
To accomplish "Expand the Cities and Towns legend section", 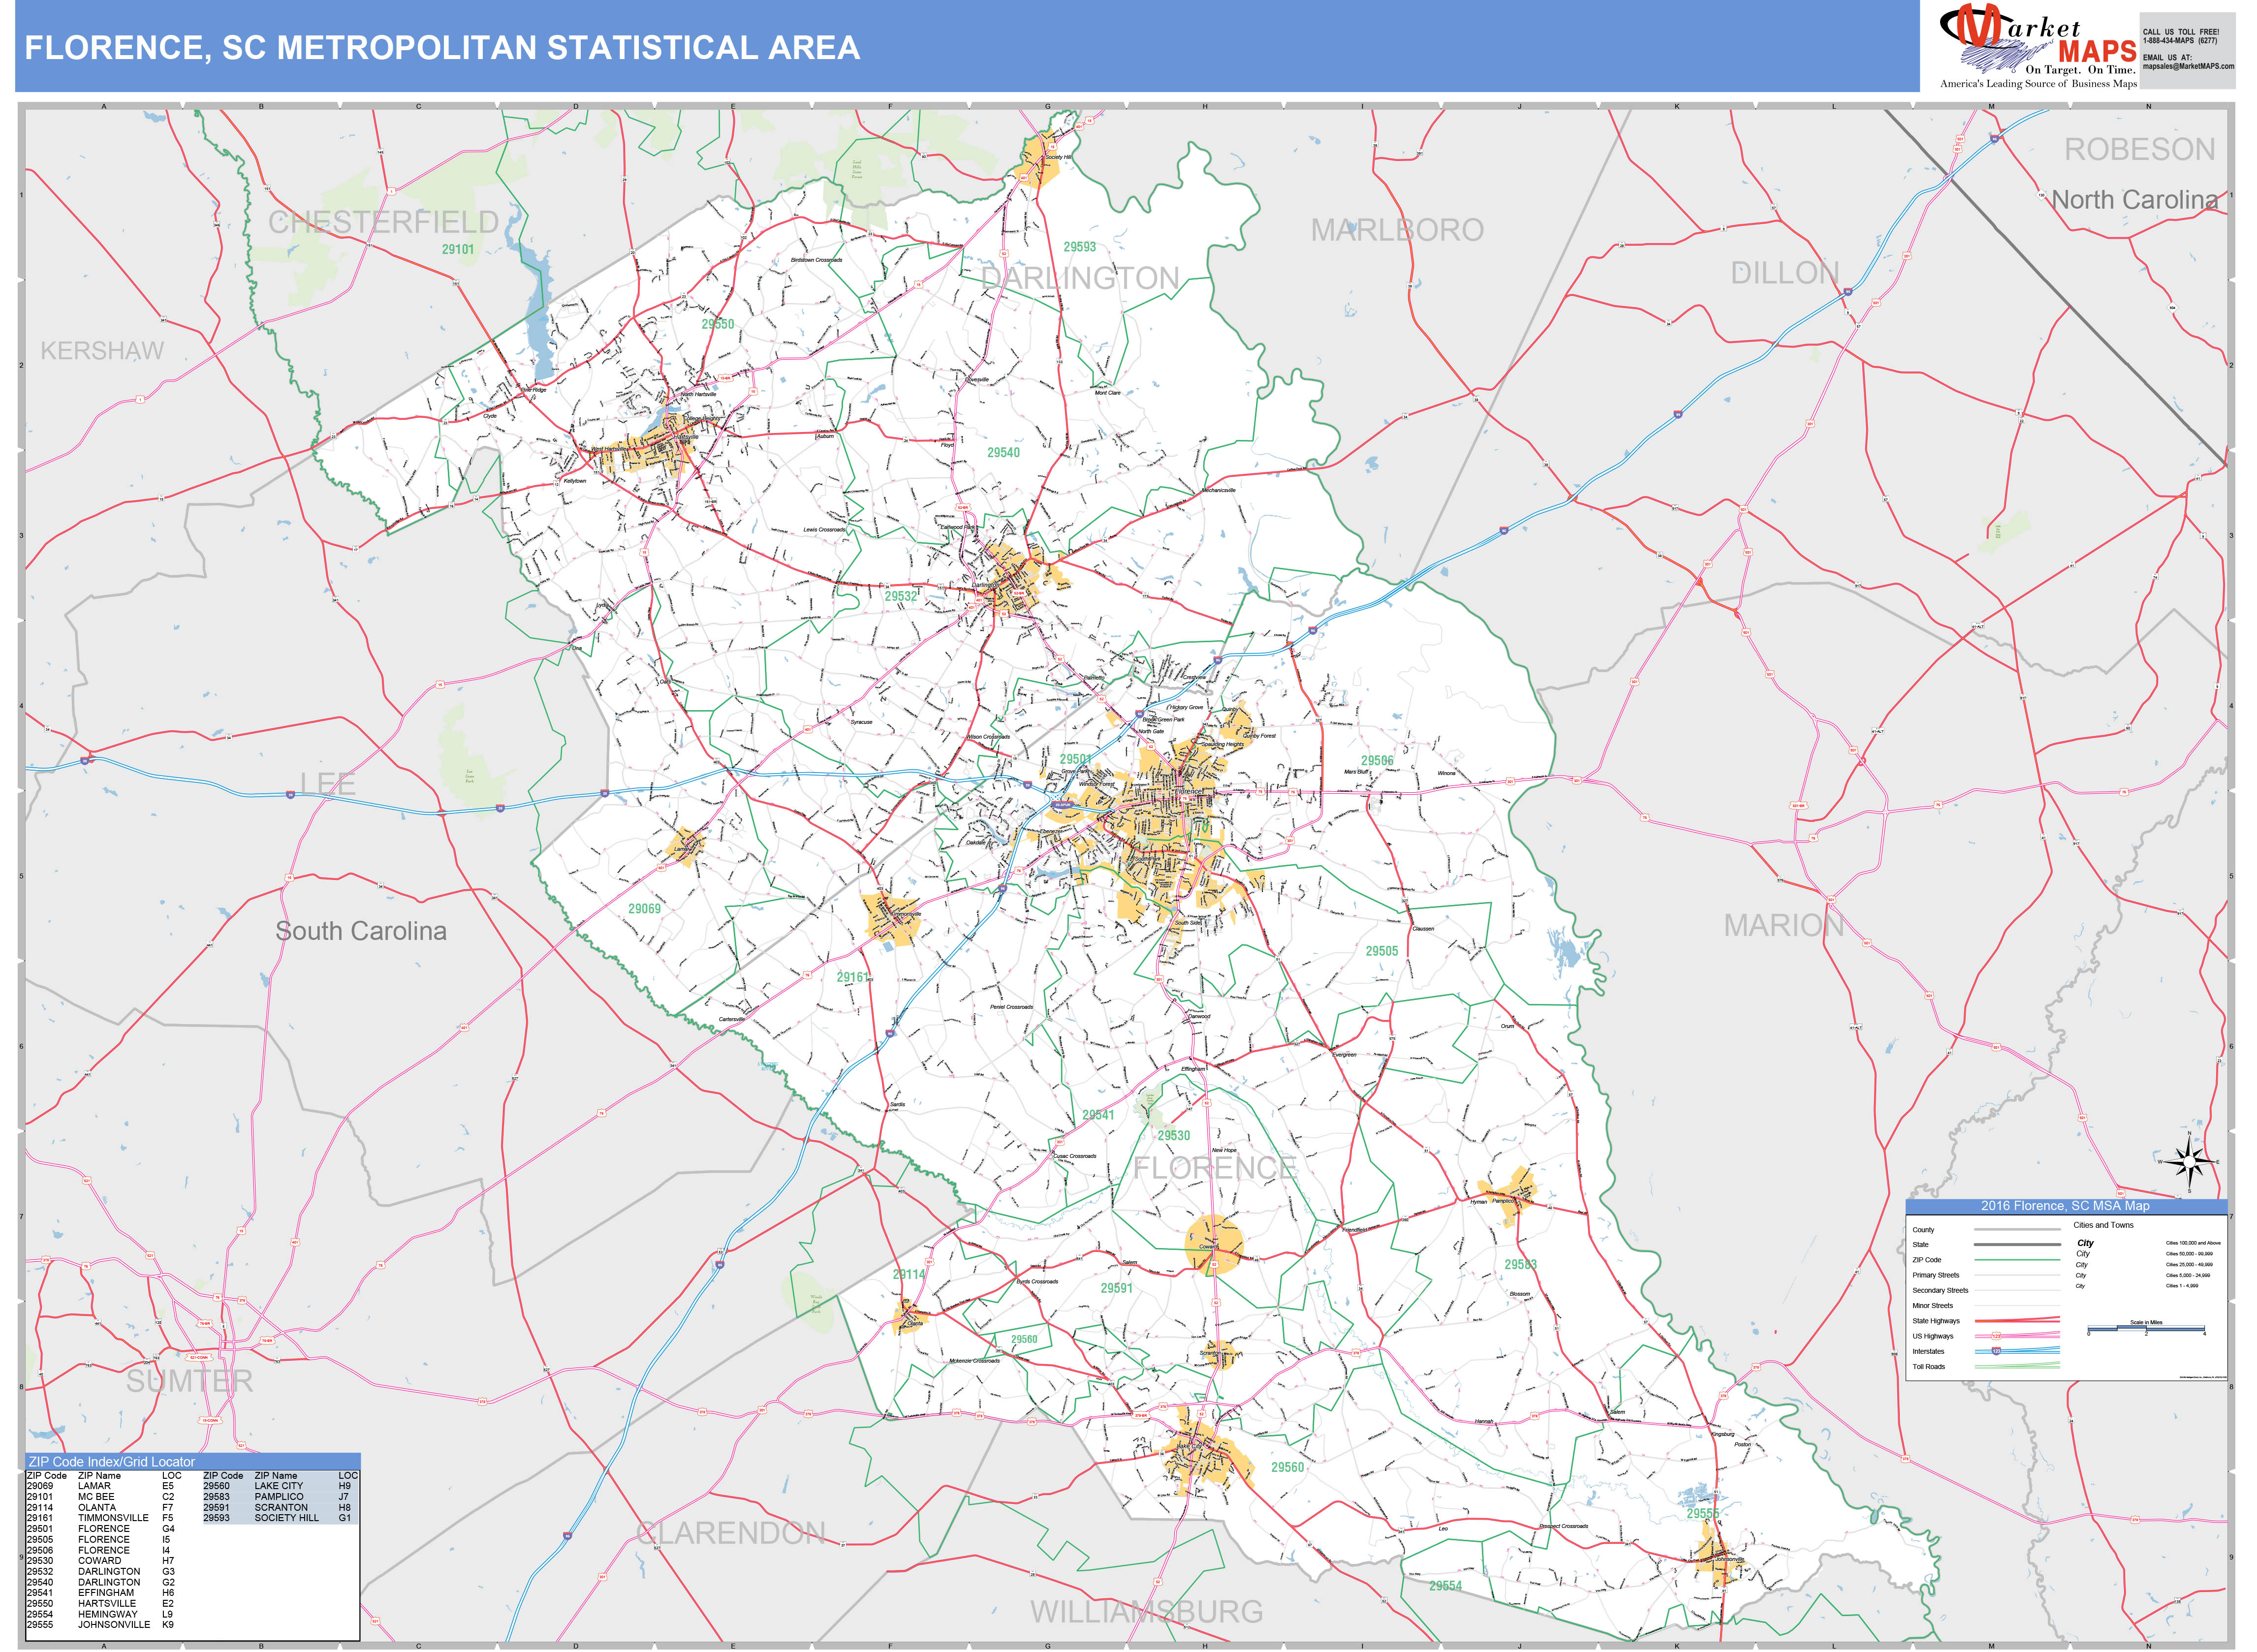I will pos(2104,1225).
